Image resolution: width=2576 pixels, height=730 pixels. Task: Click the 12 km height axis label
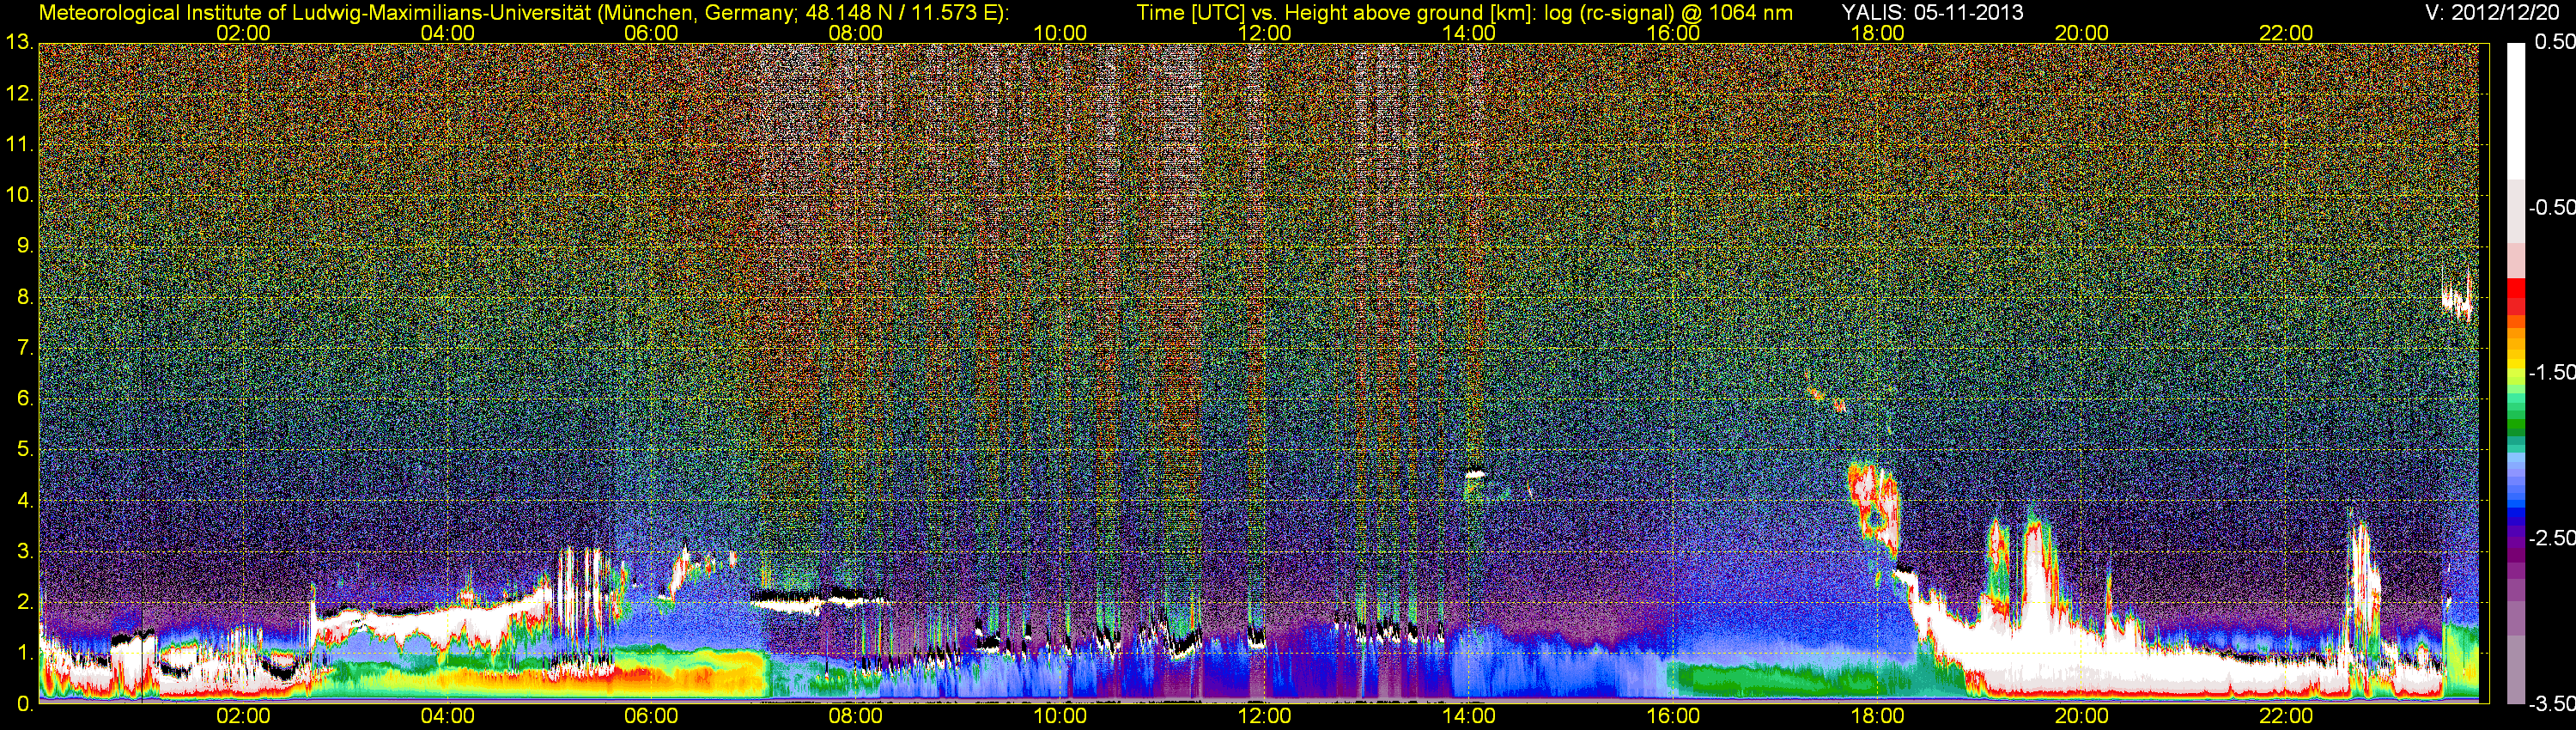click(x=19, y=93)
